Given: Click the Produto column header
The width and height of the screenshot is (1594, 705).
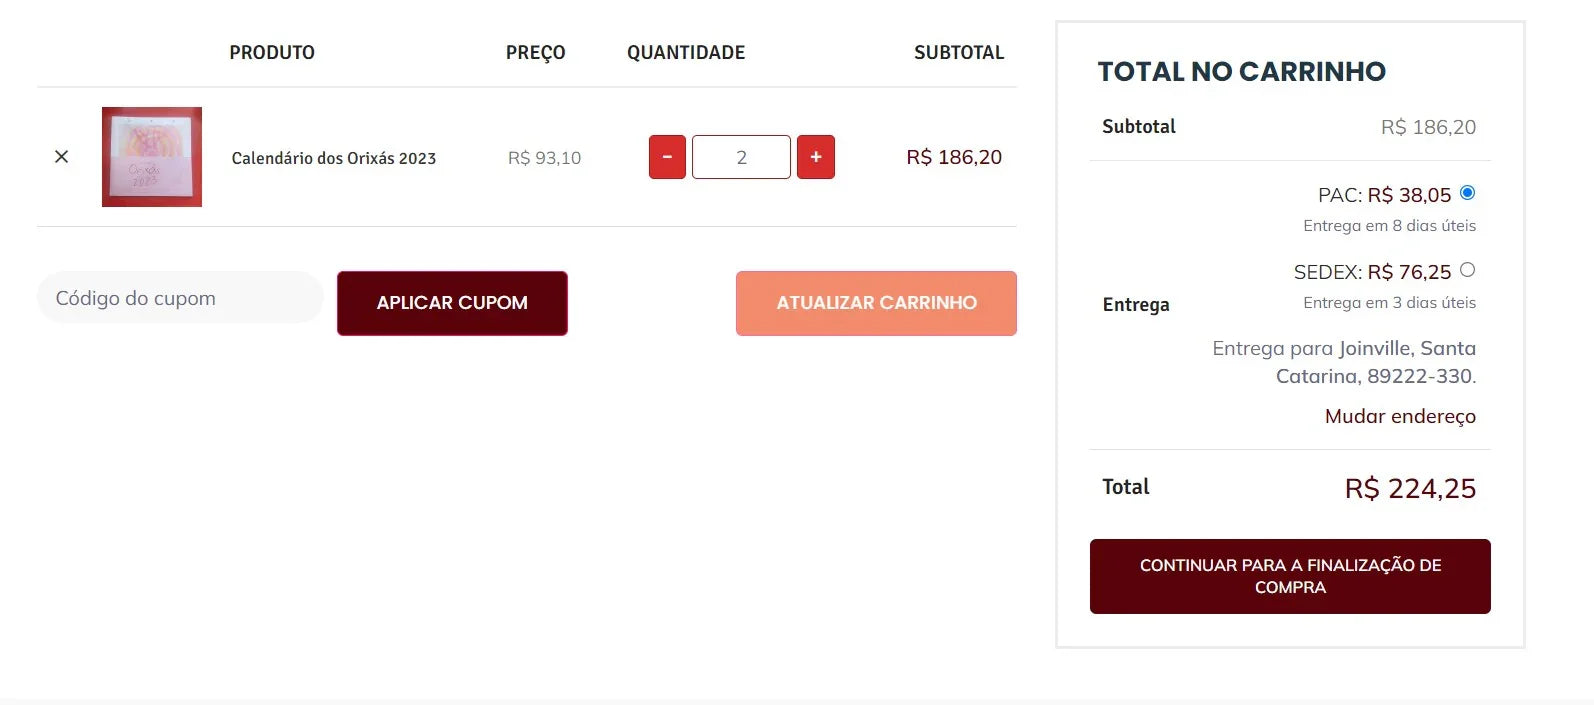Looking at the screenshot, I should pos(272,52).
